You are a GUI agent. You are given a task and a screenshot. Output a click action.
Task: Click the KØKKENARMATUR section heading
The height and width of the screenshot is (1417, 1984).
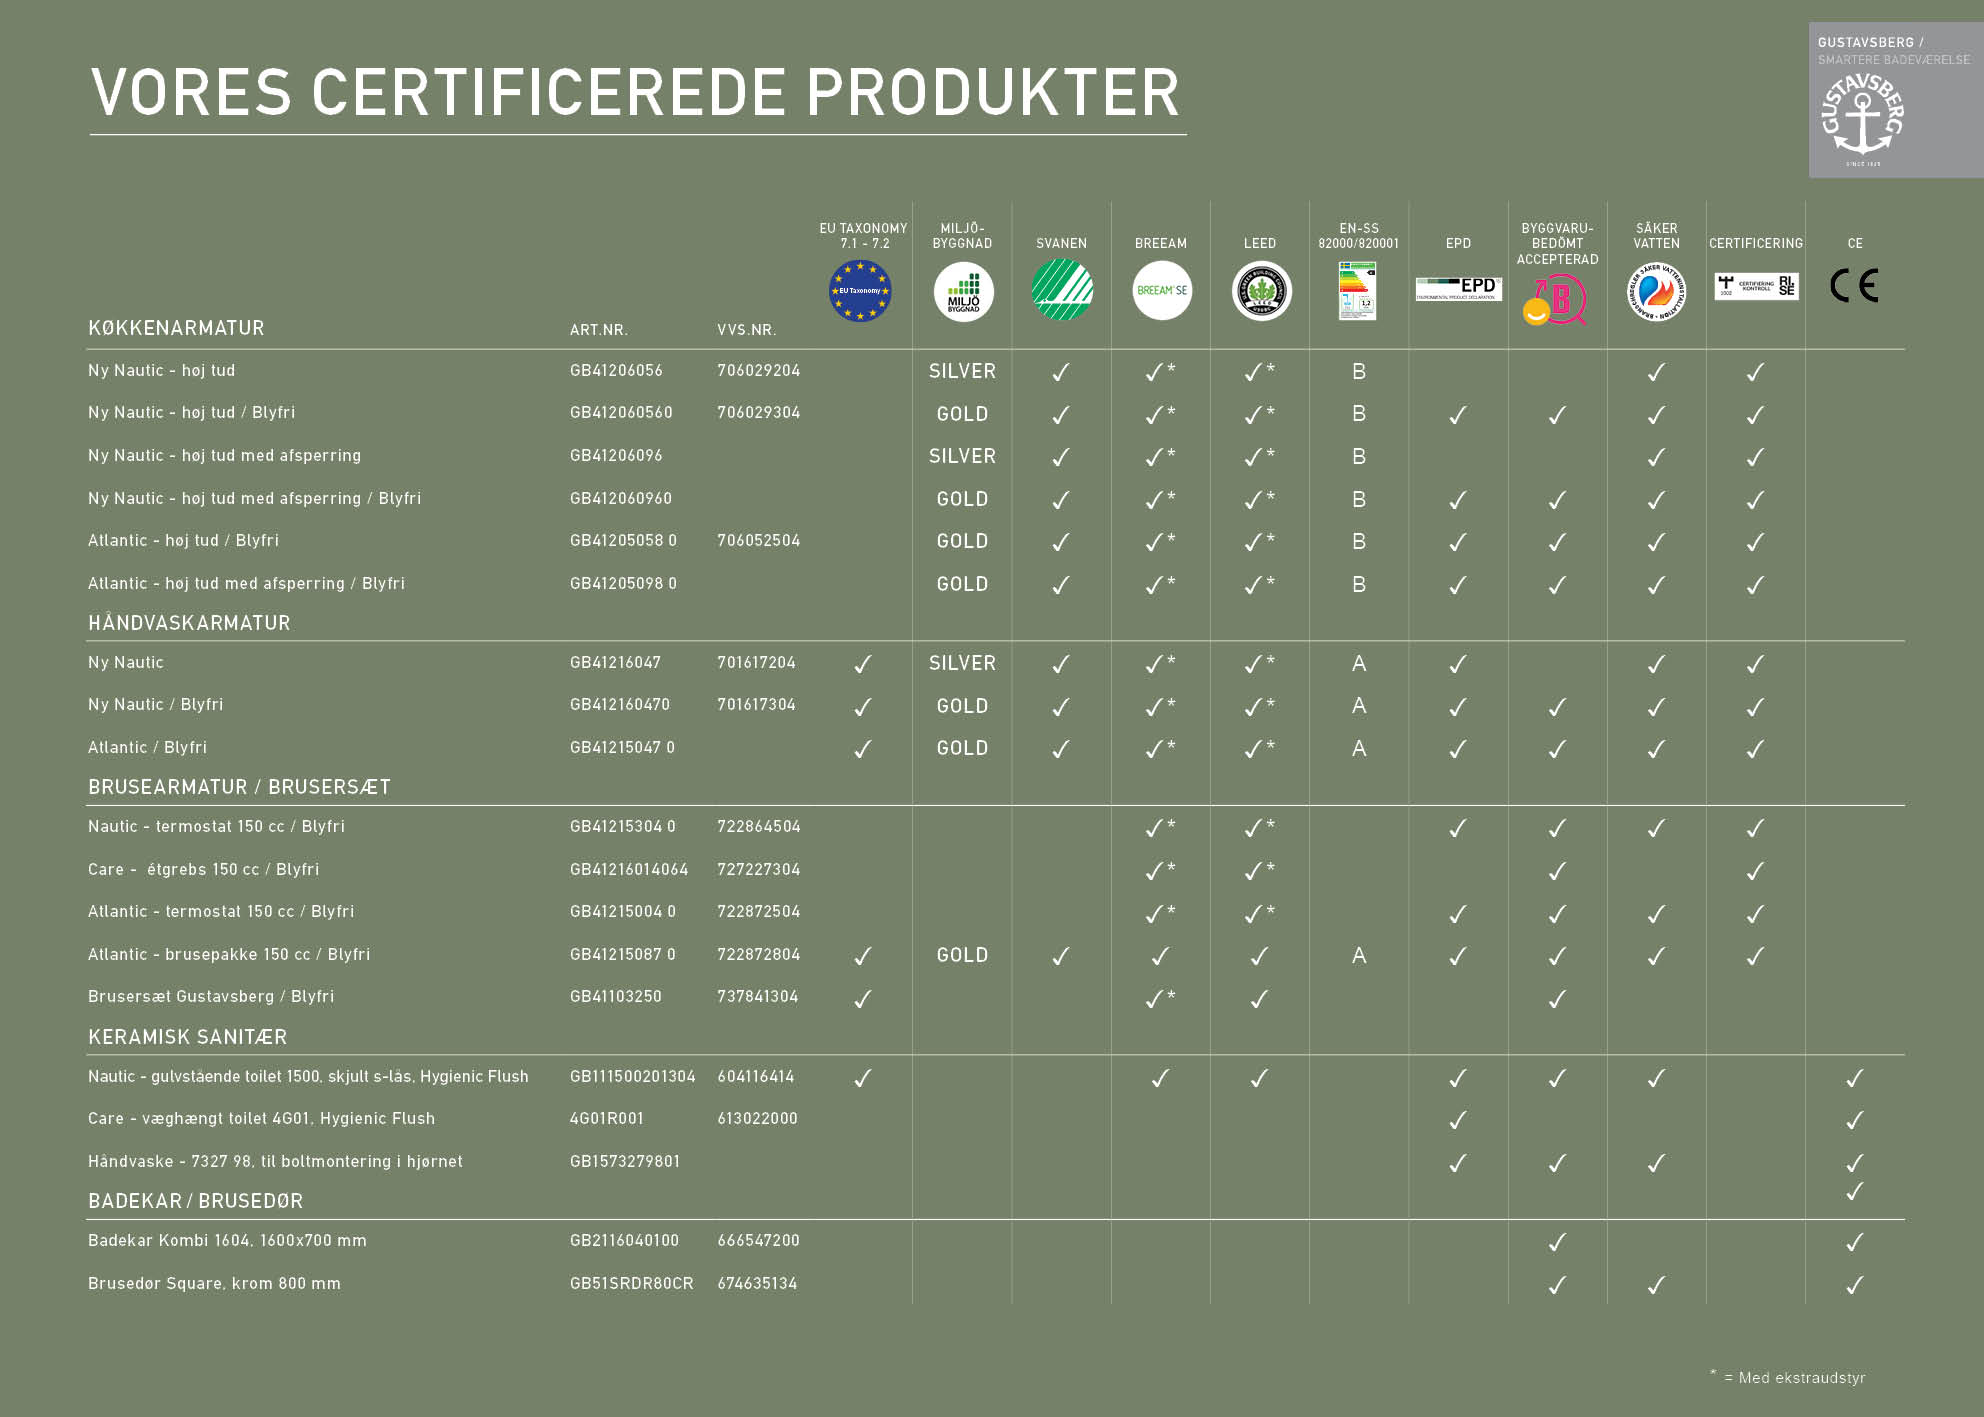(x=176, y=328)
